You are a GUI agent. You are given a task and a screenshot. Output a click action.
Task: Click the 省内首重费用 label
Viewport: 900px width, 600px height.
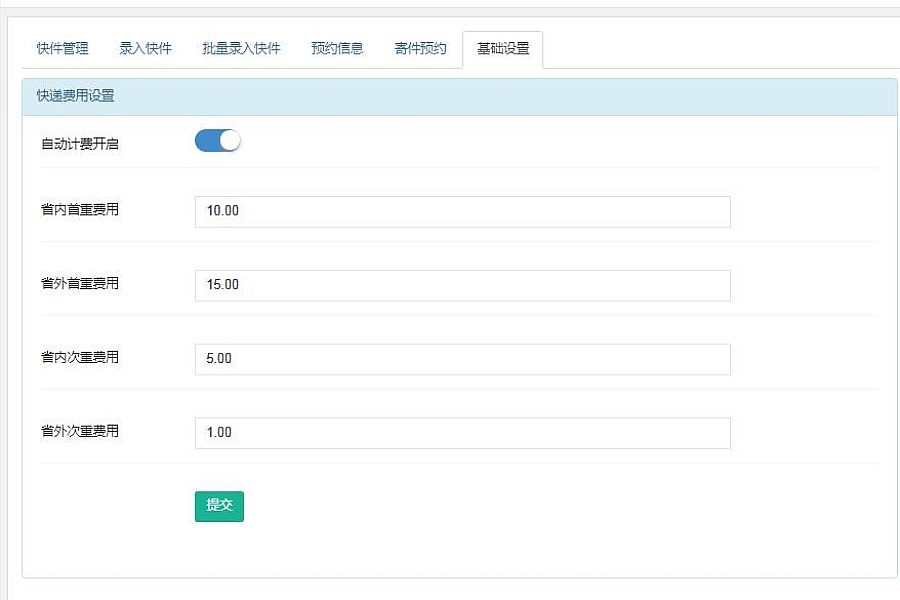(80, 210)
